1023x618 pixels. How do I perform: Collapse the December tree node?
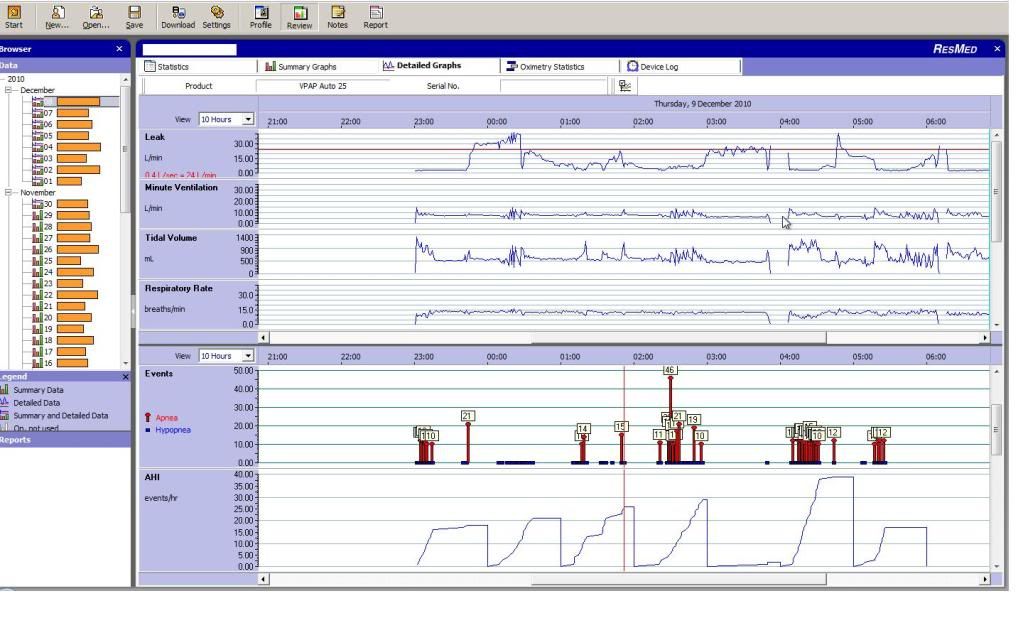tap(8, 90)
